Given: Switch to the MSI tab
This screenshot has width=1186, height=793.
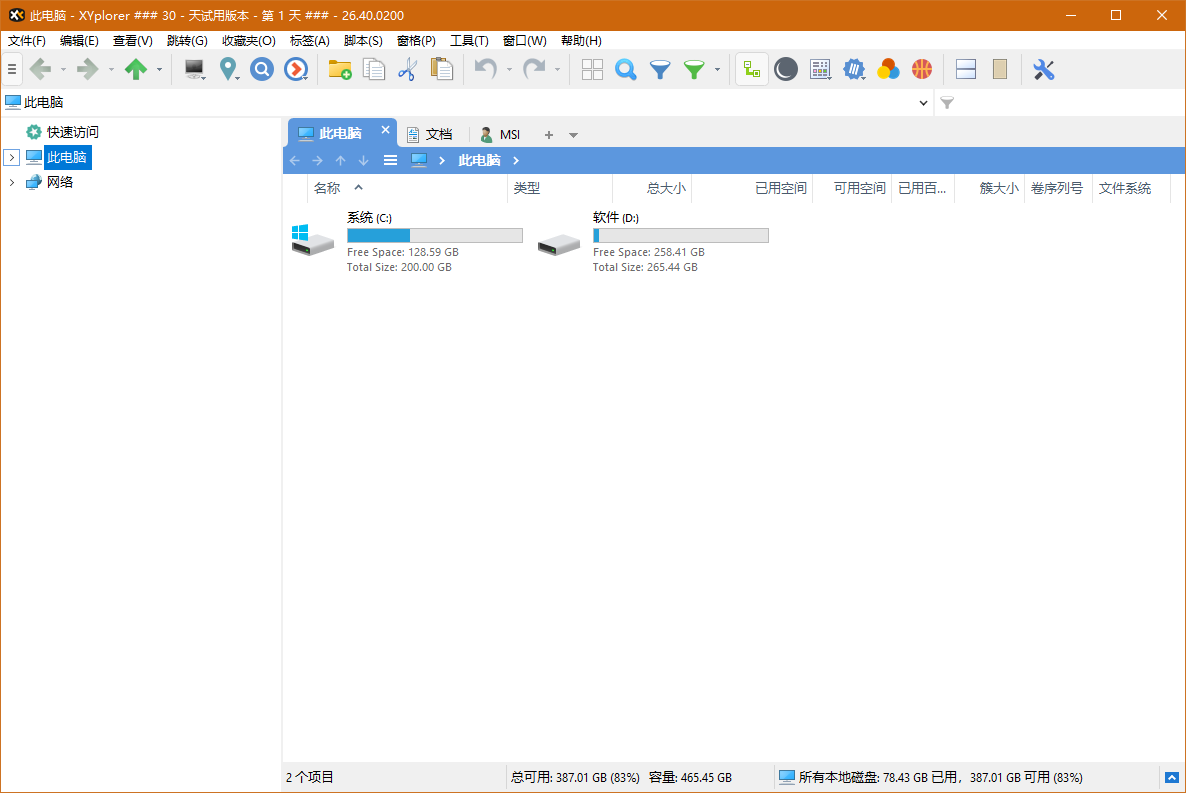Looking at the screenshot, I should (501, 135).
